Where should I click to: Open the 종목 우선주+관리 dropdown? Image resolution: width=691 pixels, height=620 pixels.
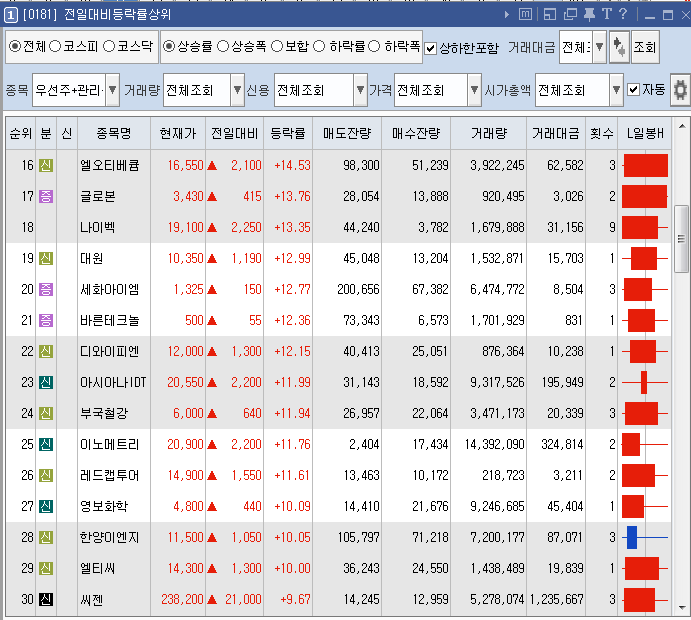[112, 90]
